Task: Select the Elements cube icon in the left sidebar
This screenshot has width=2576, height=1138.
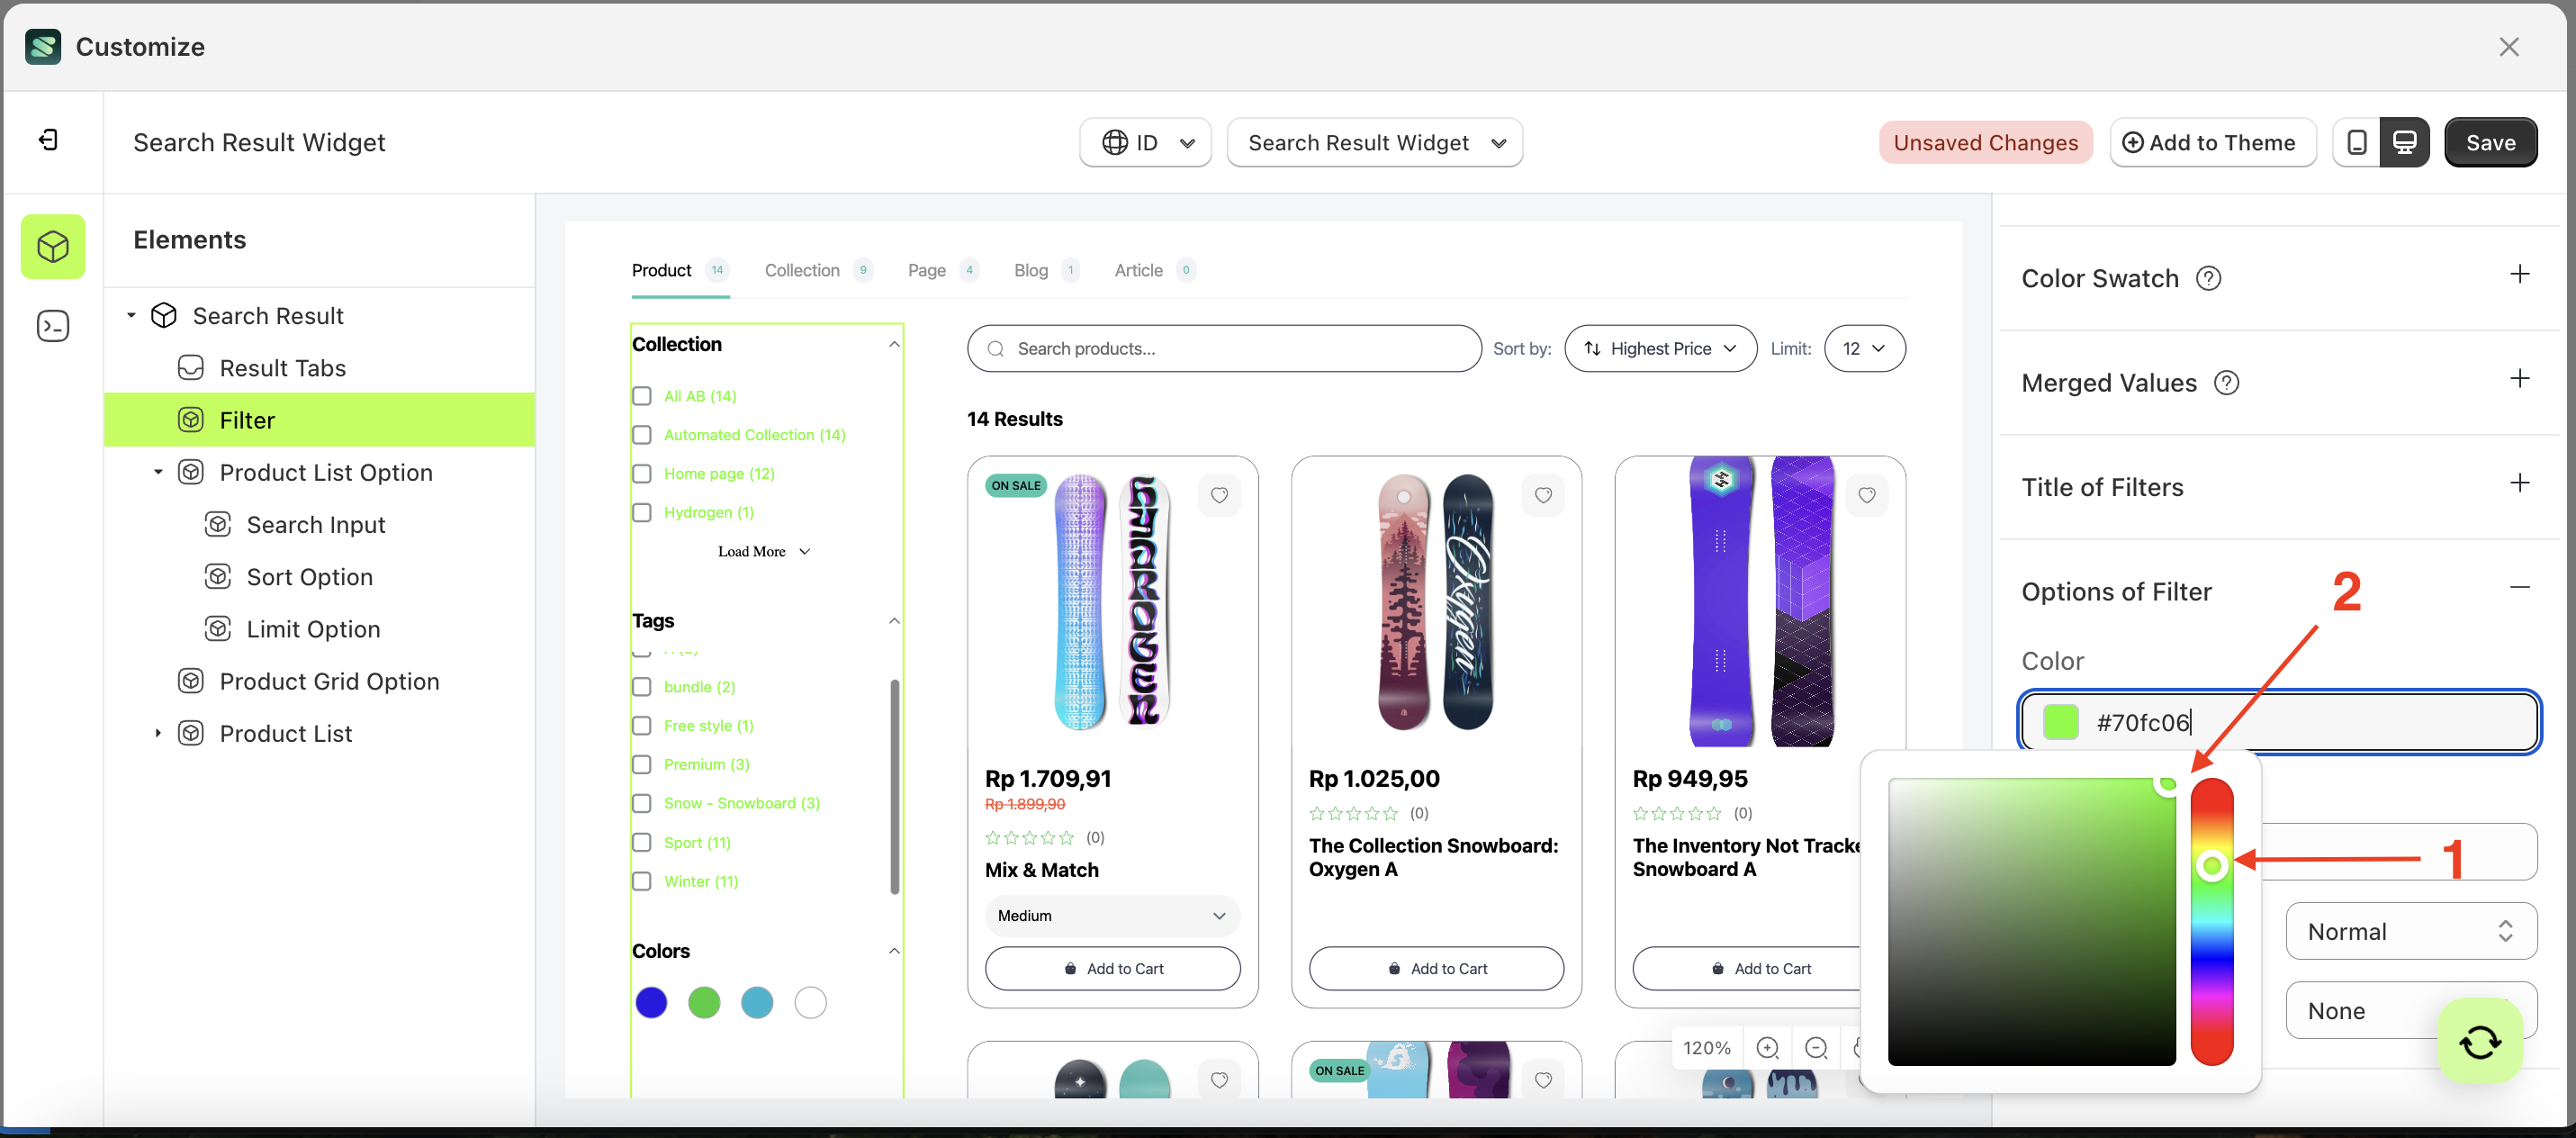Action: 52,246
